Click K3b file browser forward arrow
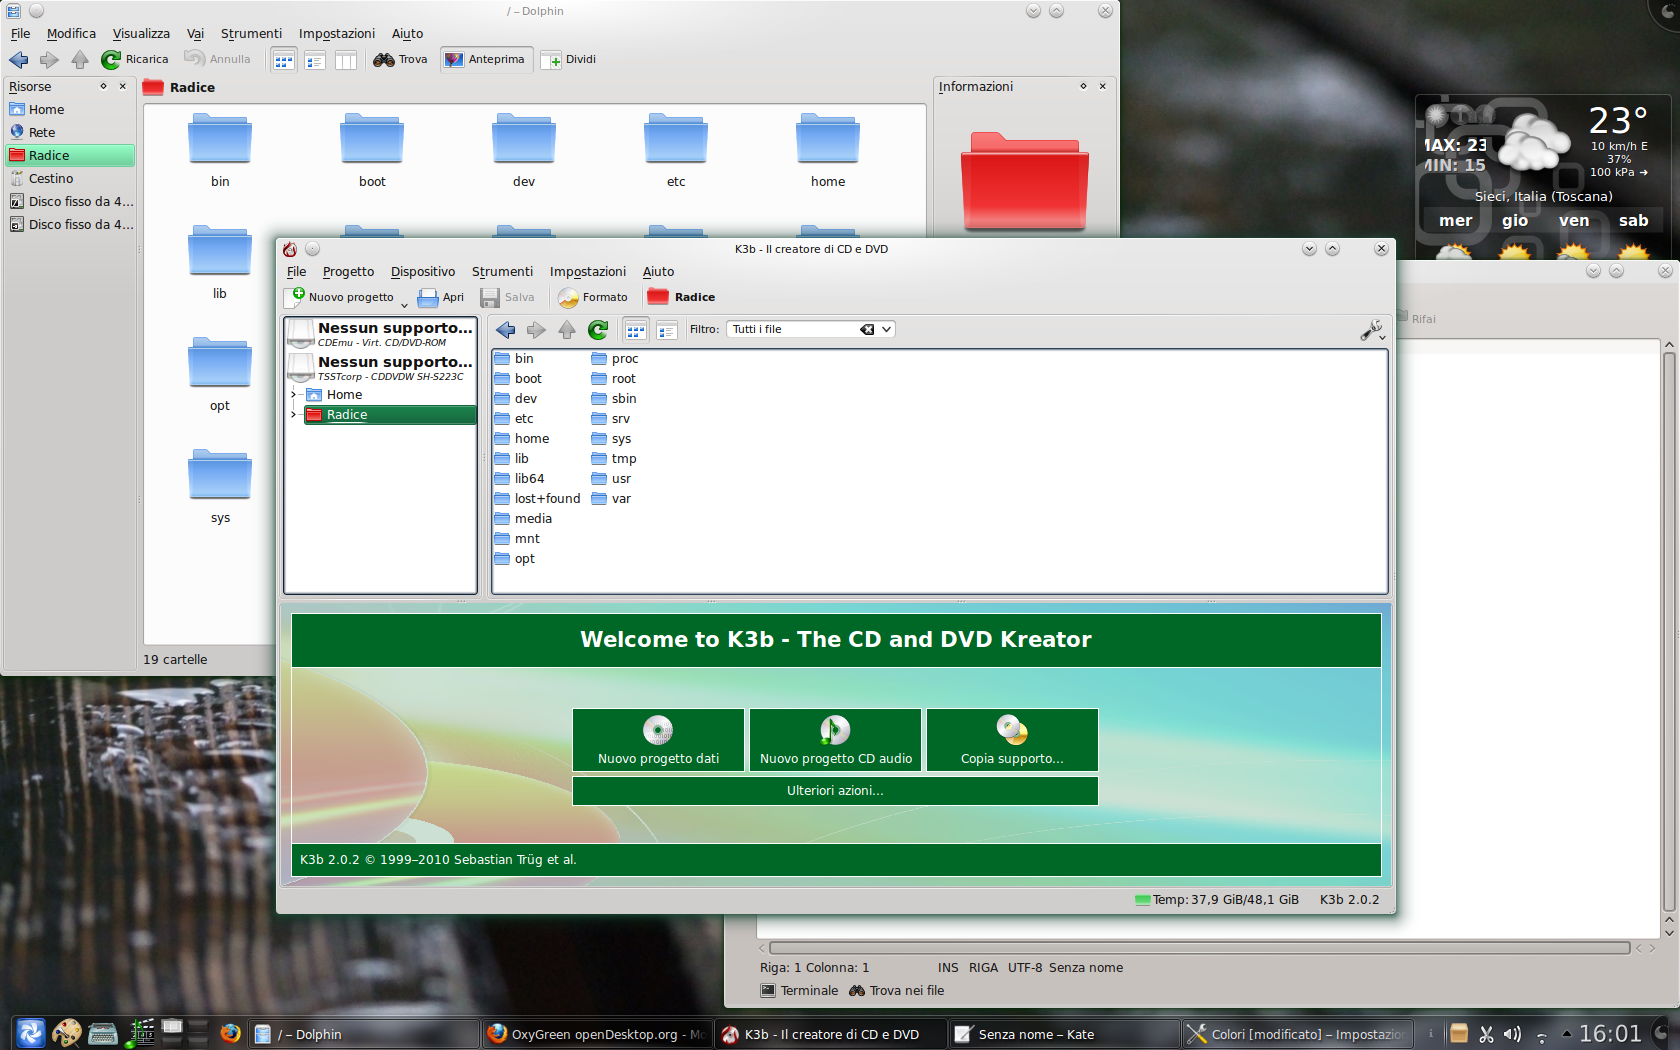 (536, 330)
